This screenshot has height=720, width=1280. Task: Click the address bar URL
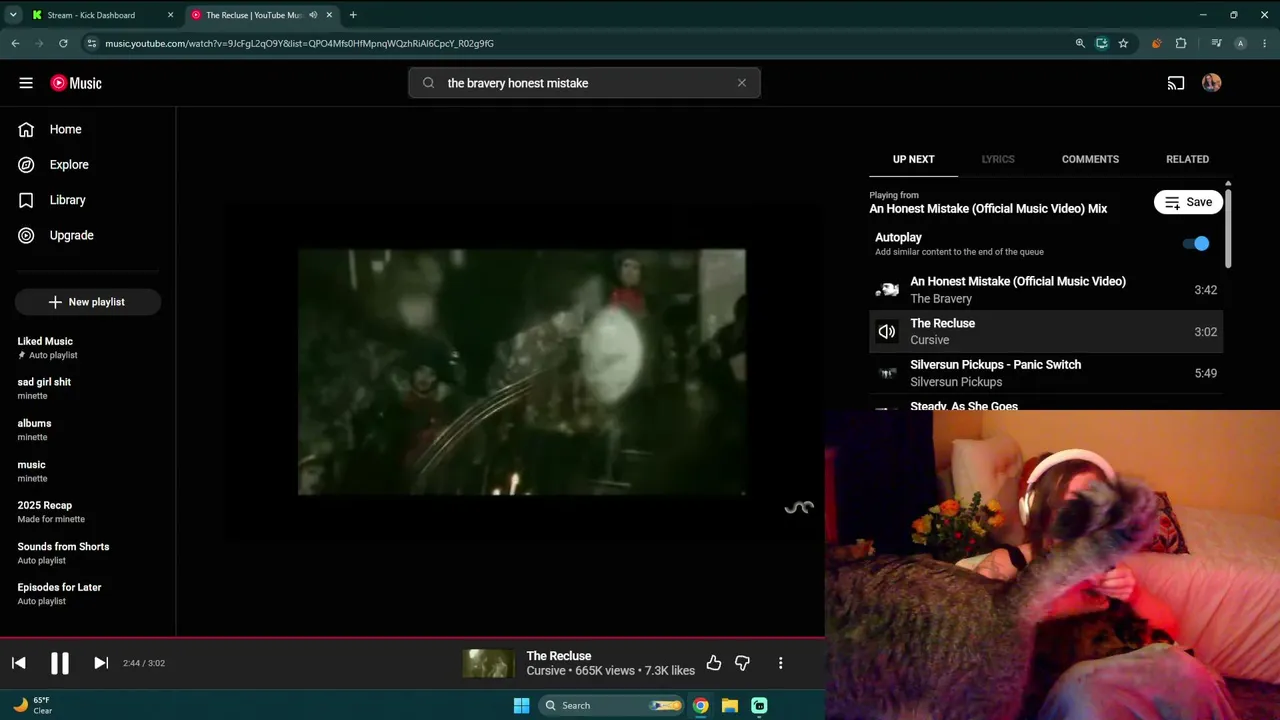(300, 43)
